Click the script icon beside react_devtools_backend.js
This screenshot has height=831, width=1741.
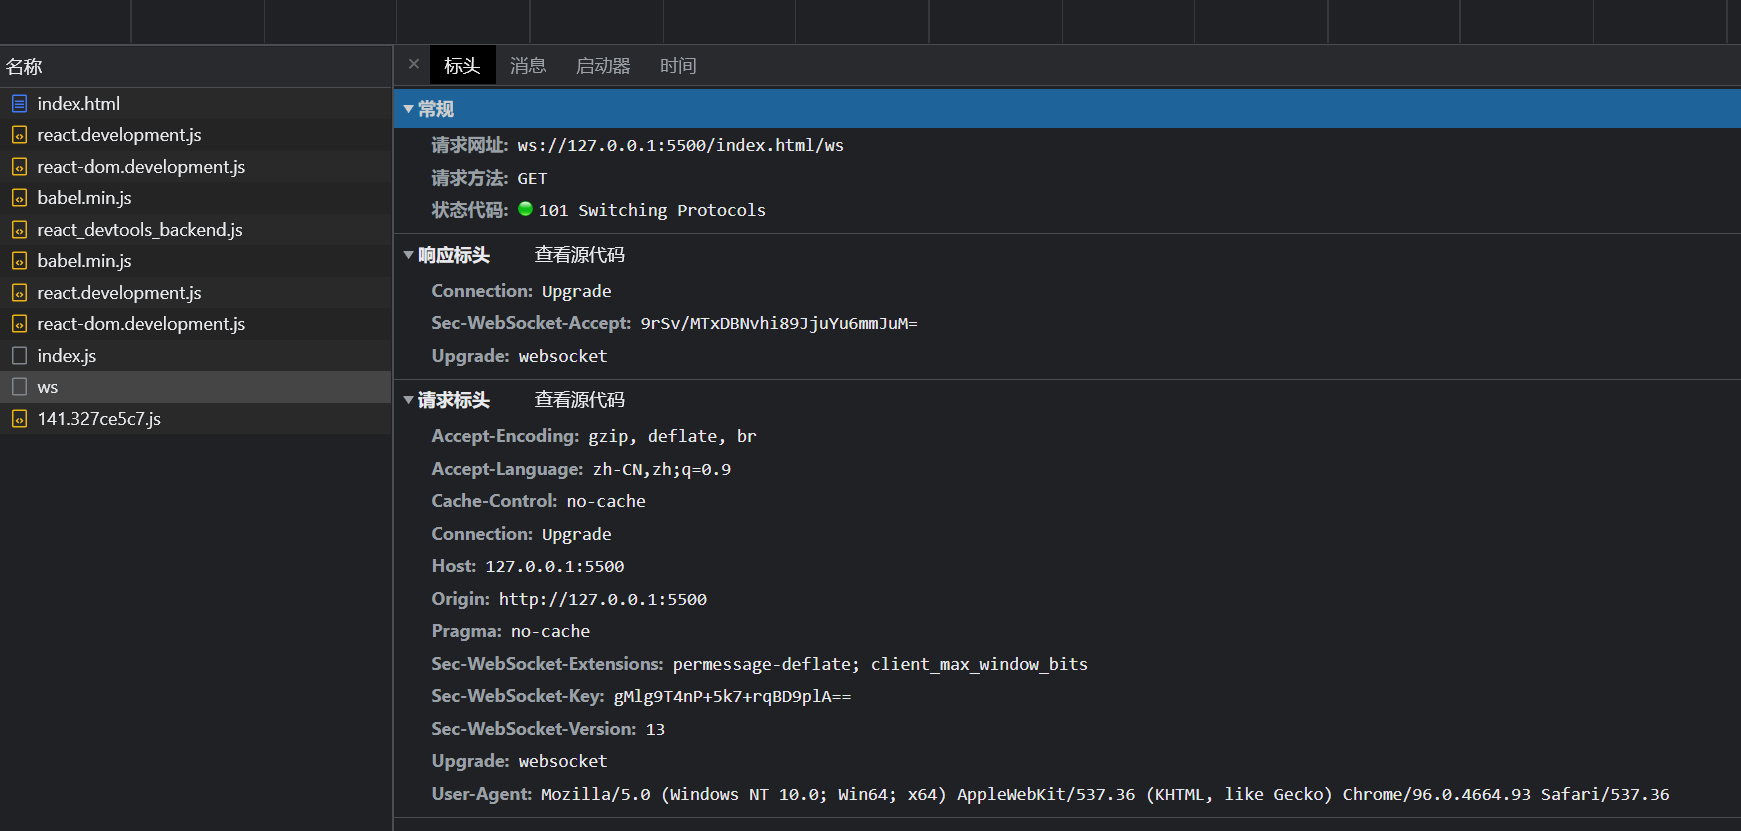(19, 230)
